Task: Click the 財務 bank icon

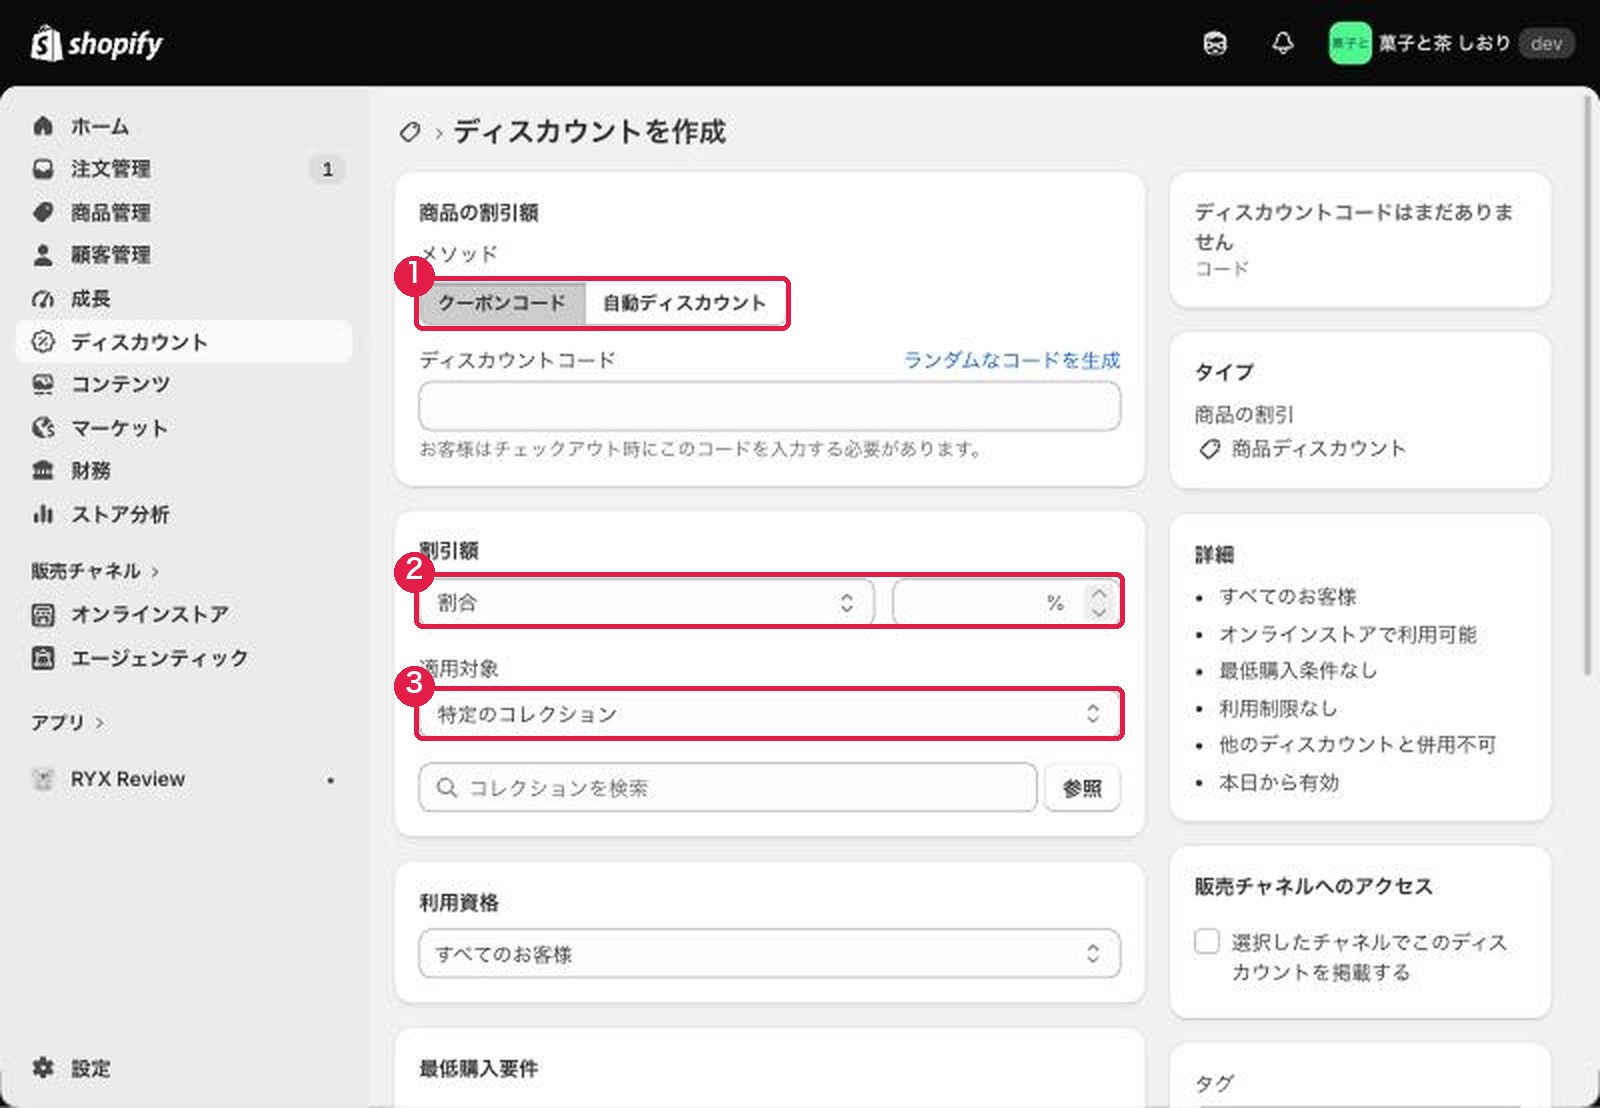Action: [x=43, y=470]
